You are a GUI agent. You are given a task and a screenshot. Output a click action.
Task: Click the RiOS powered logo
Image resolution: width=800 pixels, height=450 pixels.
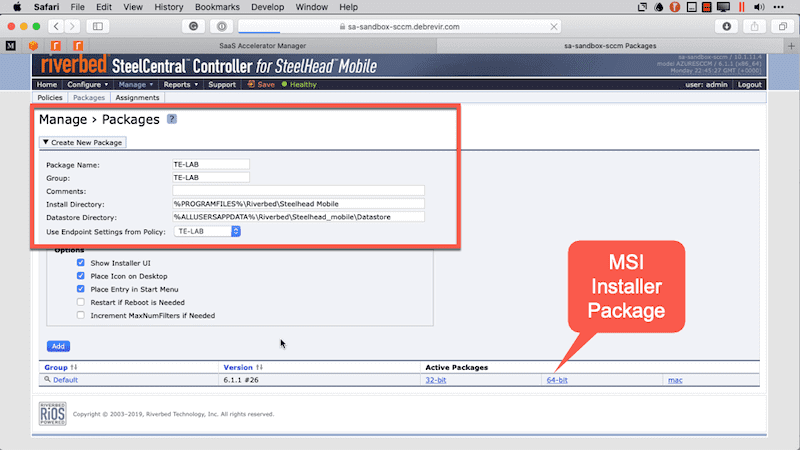click(x=53, y=414)
